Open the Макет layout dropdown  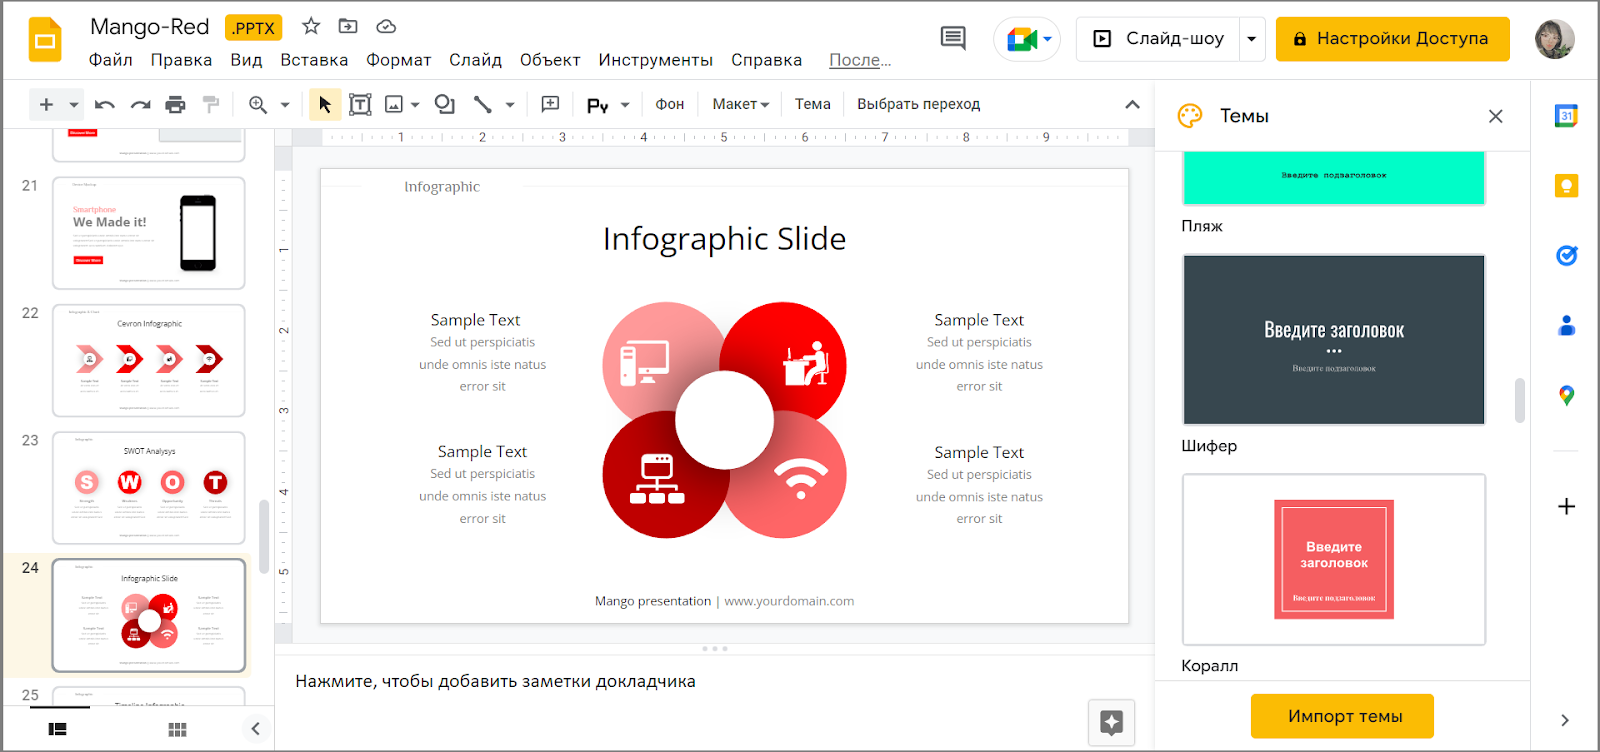click(740, 104)
